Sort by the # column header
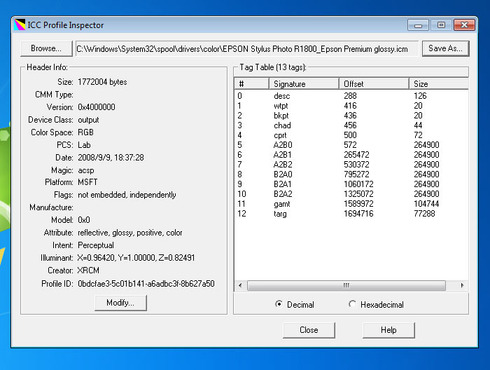 click(x=252, y=84)
